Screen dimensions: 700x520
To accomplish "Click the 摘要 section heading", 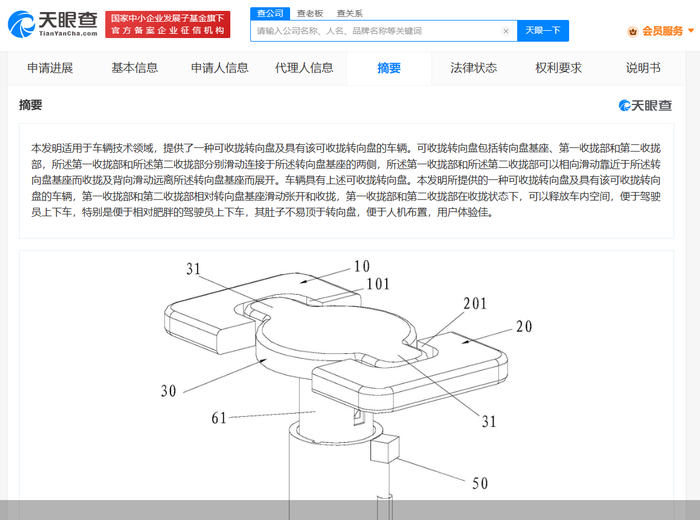I will tap(30, 105).
